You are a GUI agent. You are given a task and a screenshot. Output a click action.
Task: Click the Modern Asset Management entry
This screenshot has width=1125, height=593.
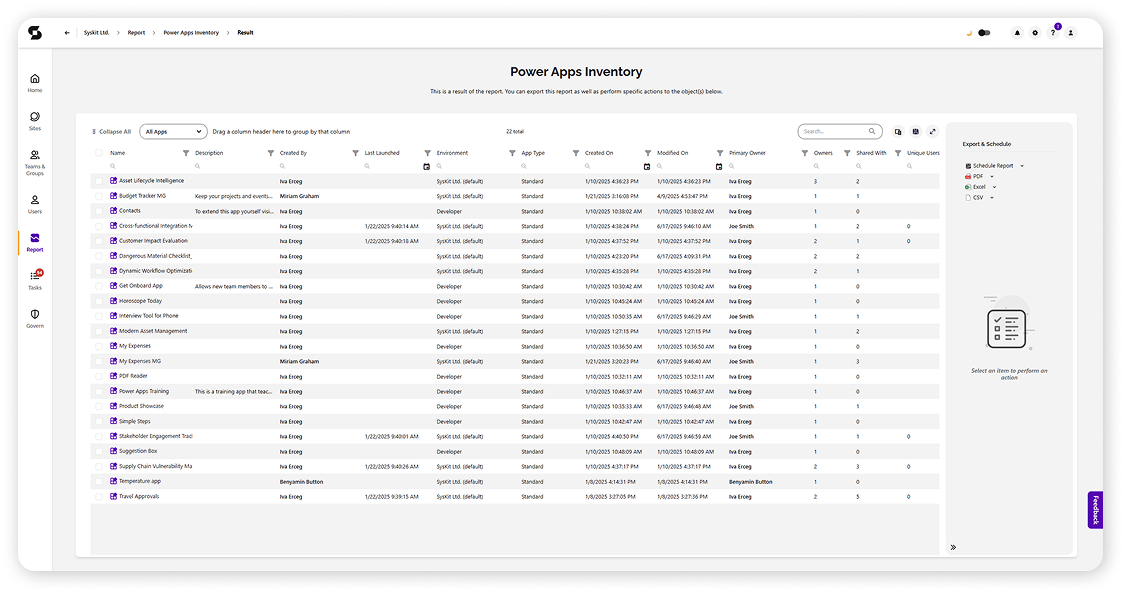[153, 331]
